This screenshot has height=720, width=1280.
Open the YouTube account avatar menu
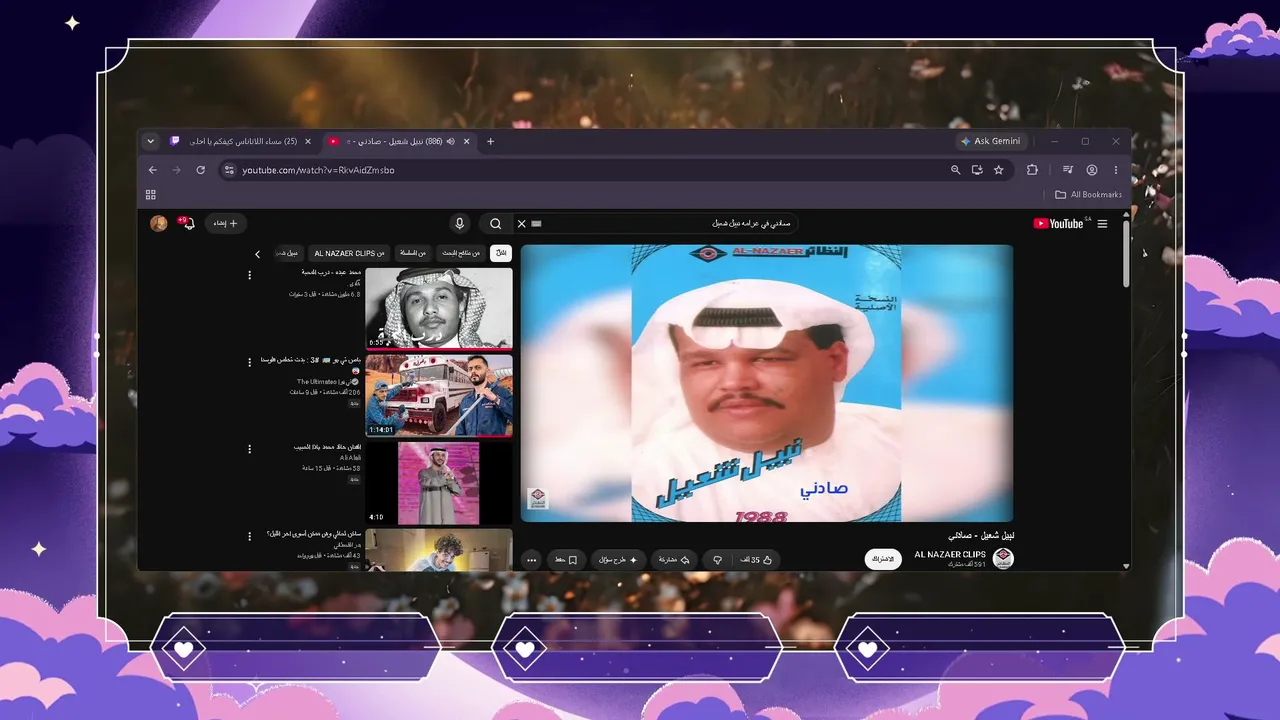tap(158, 223)
